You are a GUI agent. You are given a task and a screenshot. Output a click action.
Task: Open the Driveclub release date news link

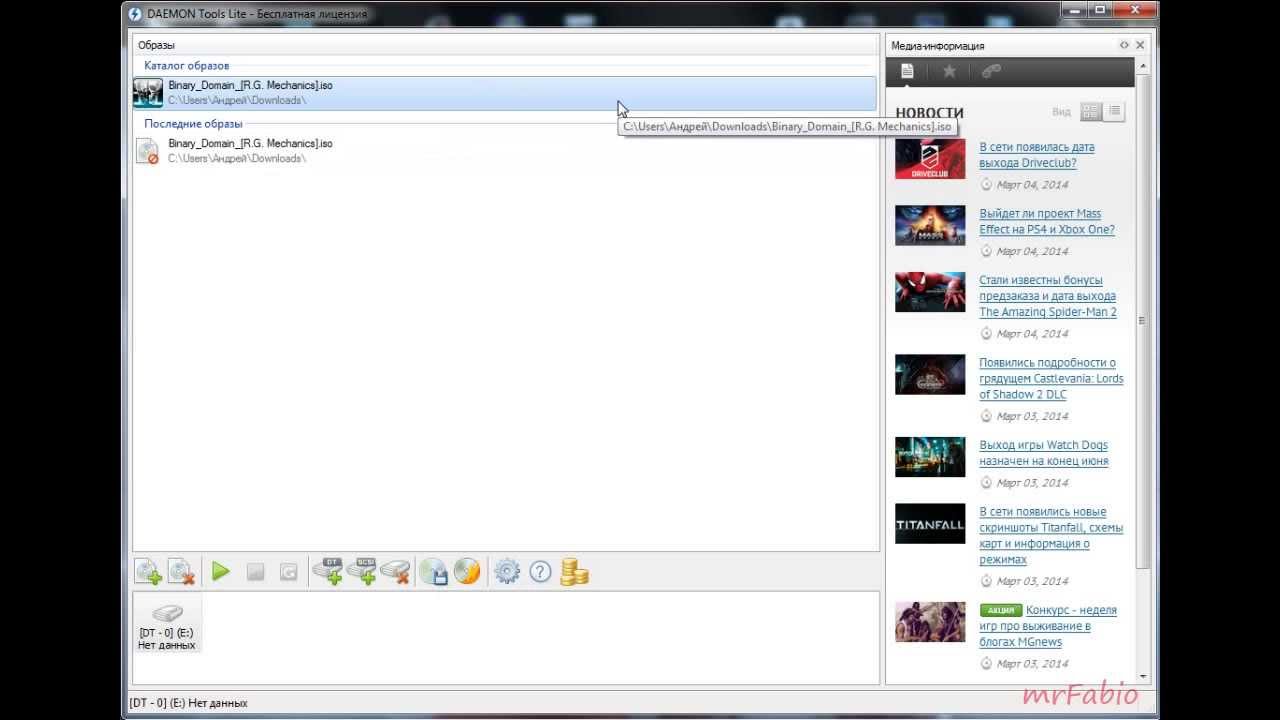(1037, 155)
